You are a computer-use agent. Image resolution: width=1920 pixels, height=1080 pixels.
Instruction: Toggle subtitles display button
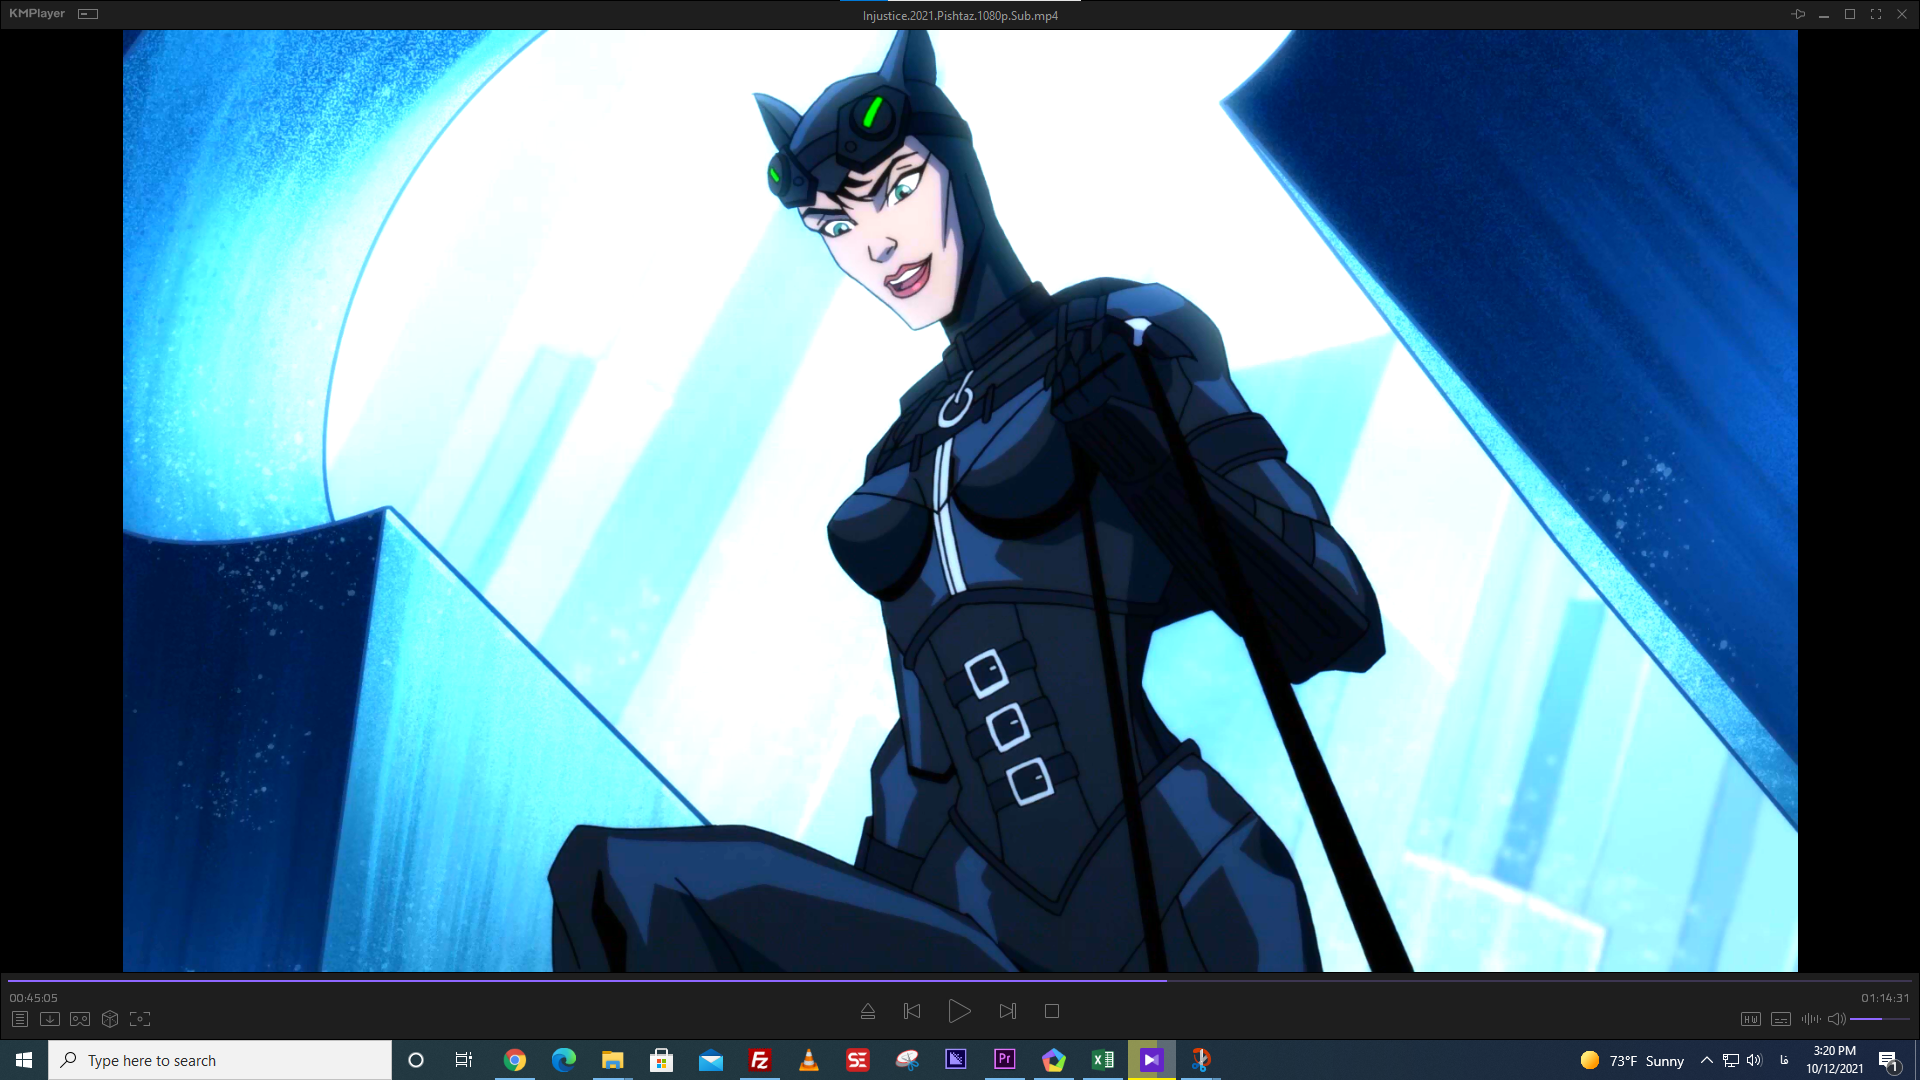pos(1780,1019)
